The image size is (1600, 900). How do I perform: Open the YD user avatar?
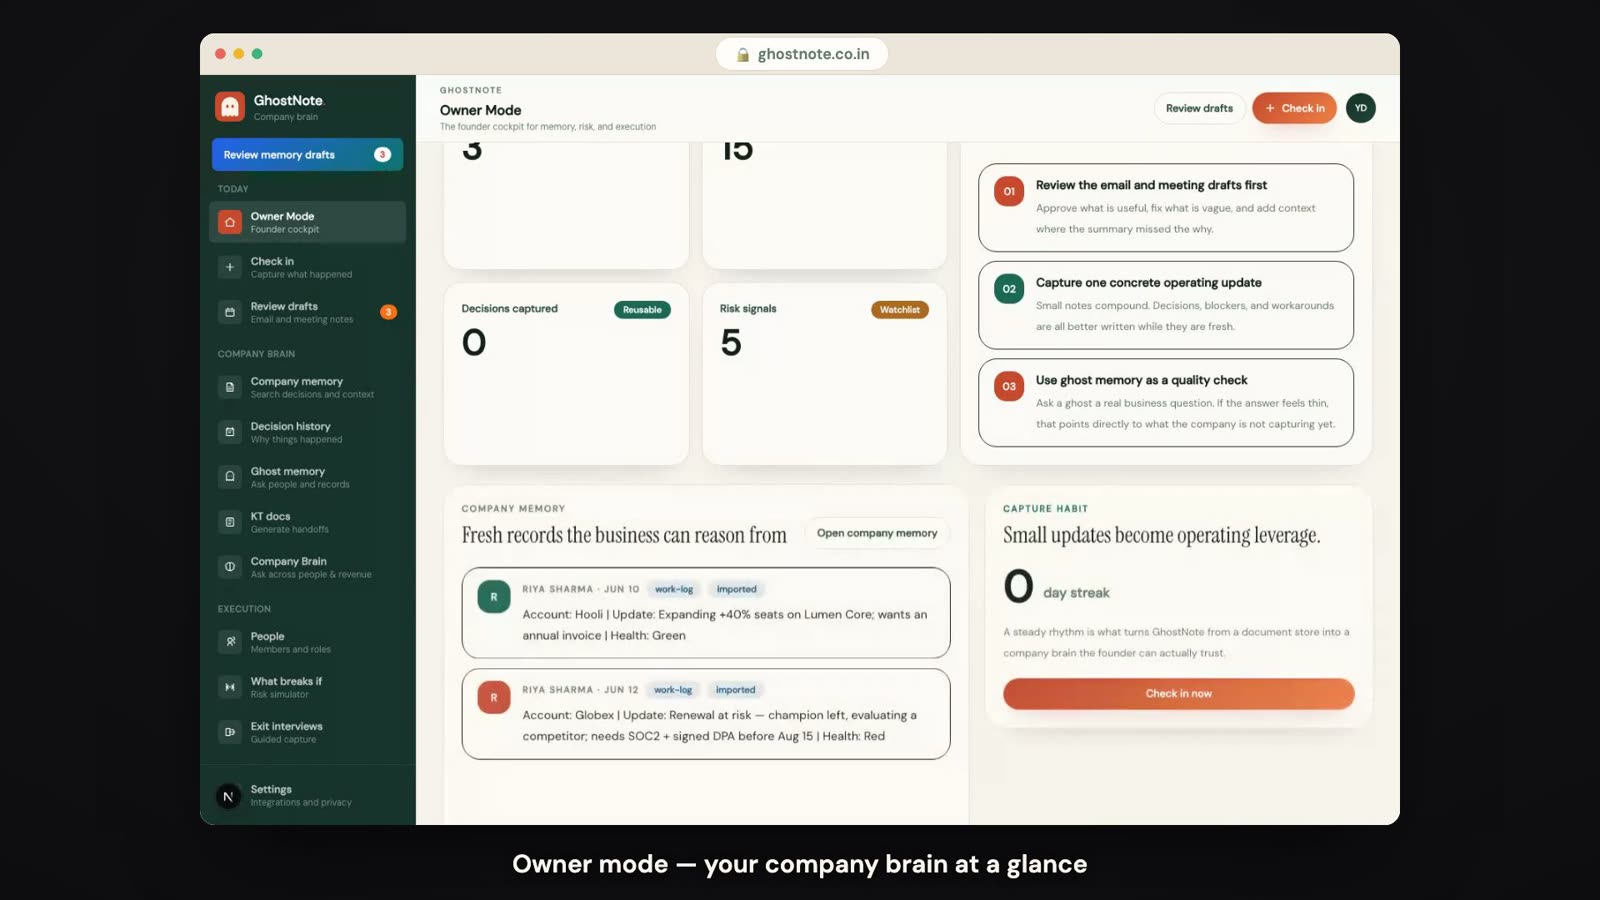tap(1361, 108)
